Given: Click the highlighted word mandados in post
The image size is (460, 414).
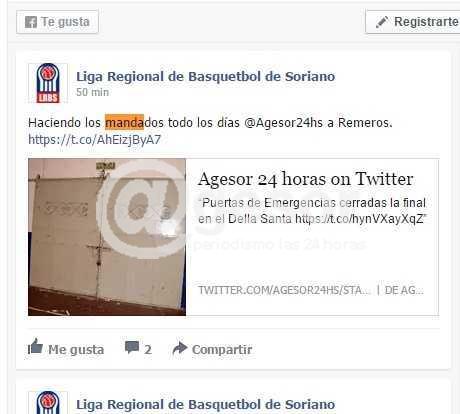Looking at the screenshot, I should (134, 122).
